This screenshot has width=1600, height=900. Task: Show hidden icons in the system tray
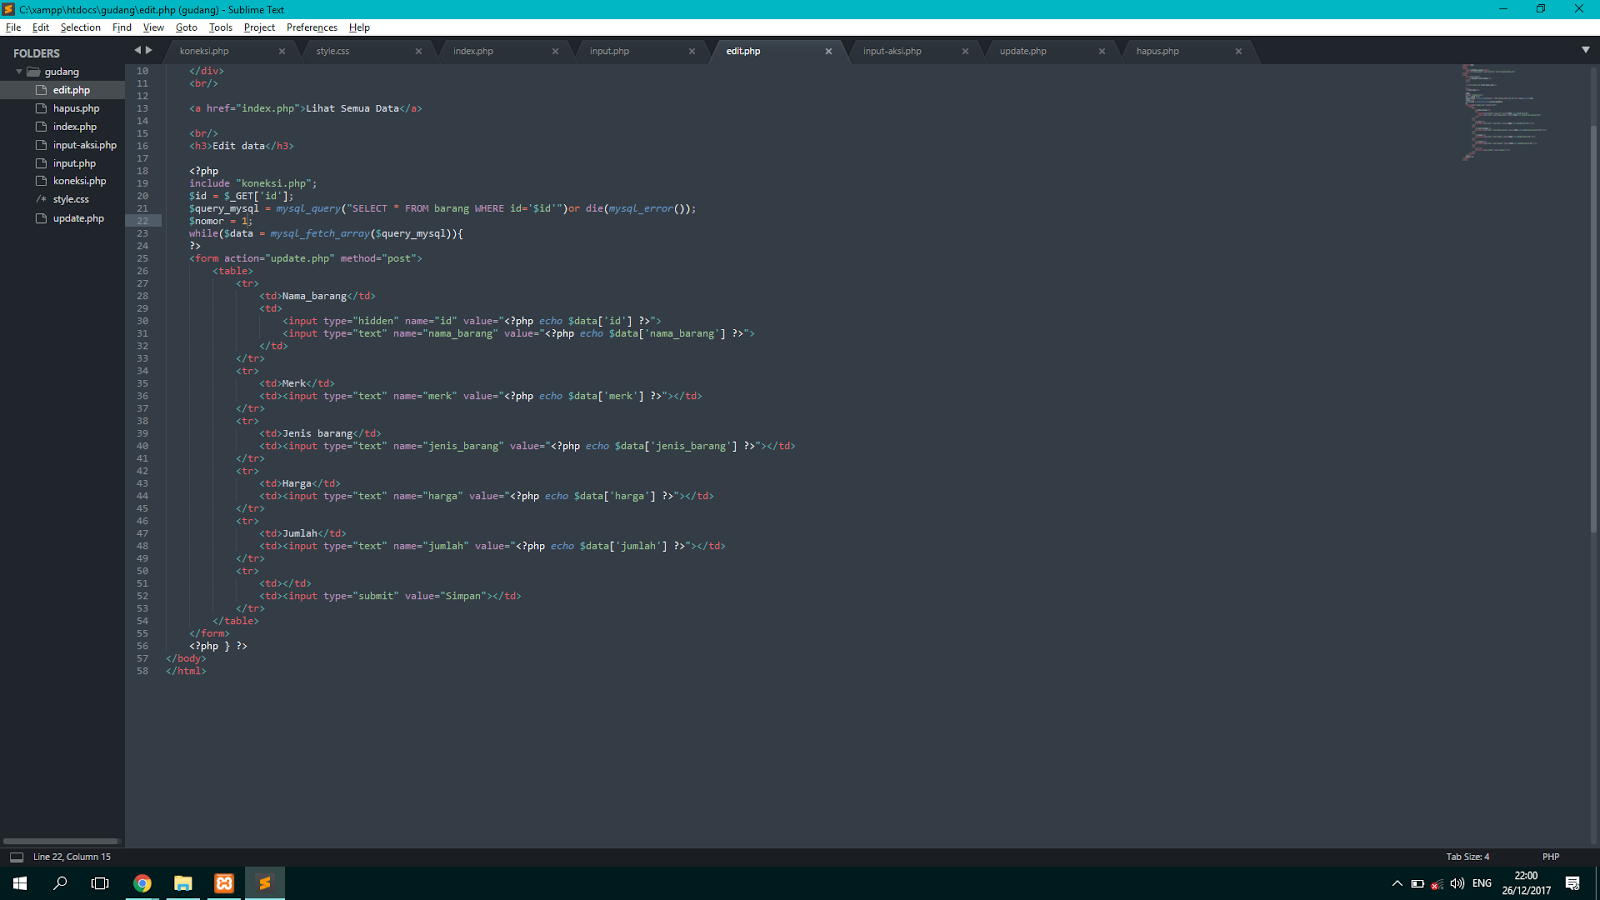(x=1398, y=883)
